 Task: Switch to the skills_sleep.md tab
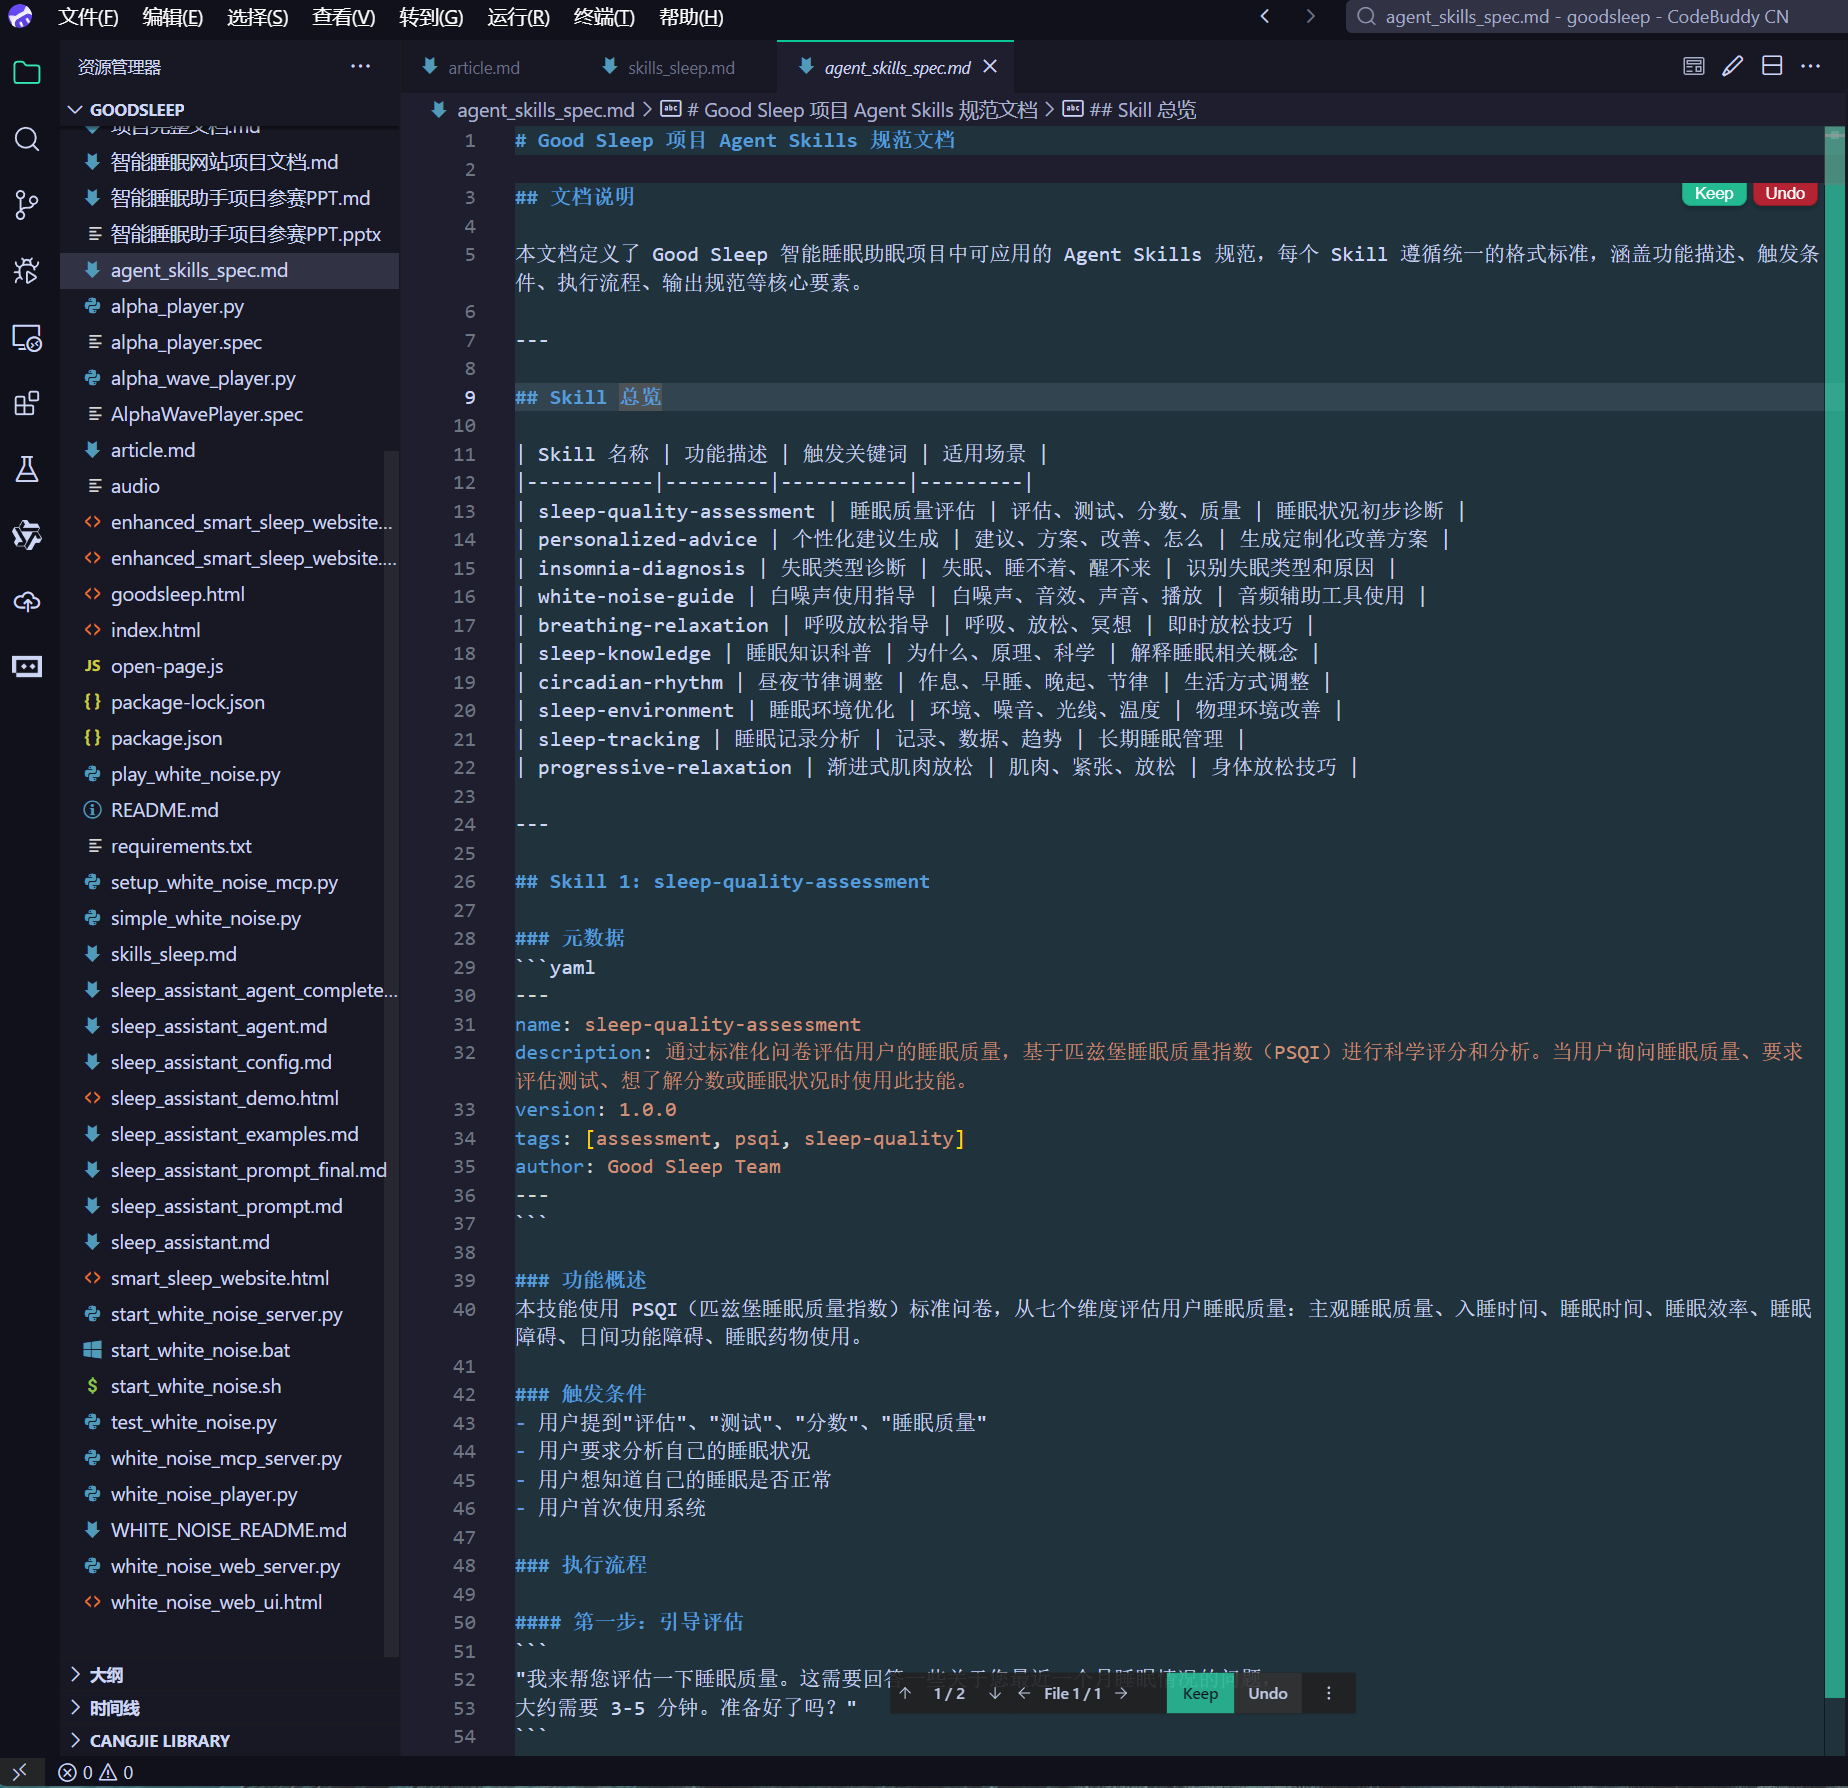681,67
